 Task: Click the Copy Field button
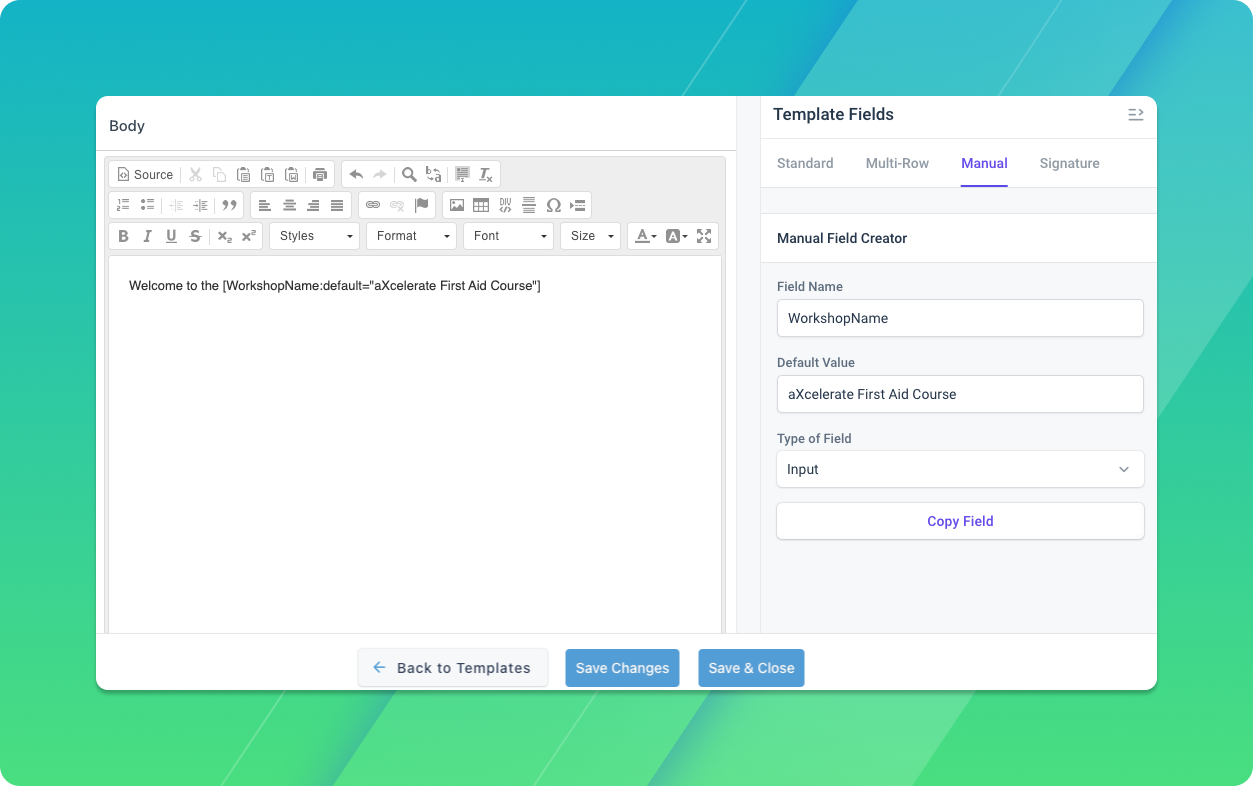pos(960,521)
